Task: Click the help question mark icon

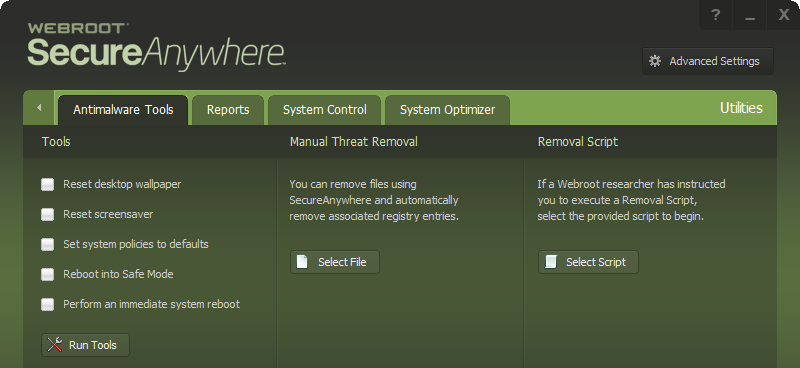Action: pos(715,15)
